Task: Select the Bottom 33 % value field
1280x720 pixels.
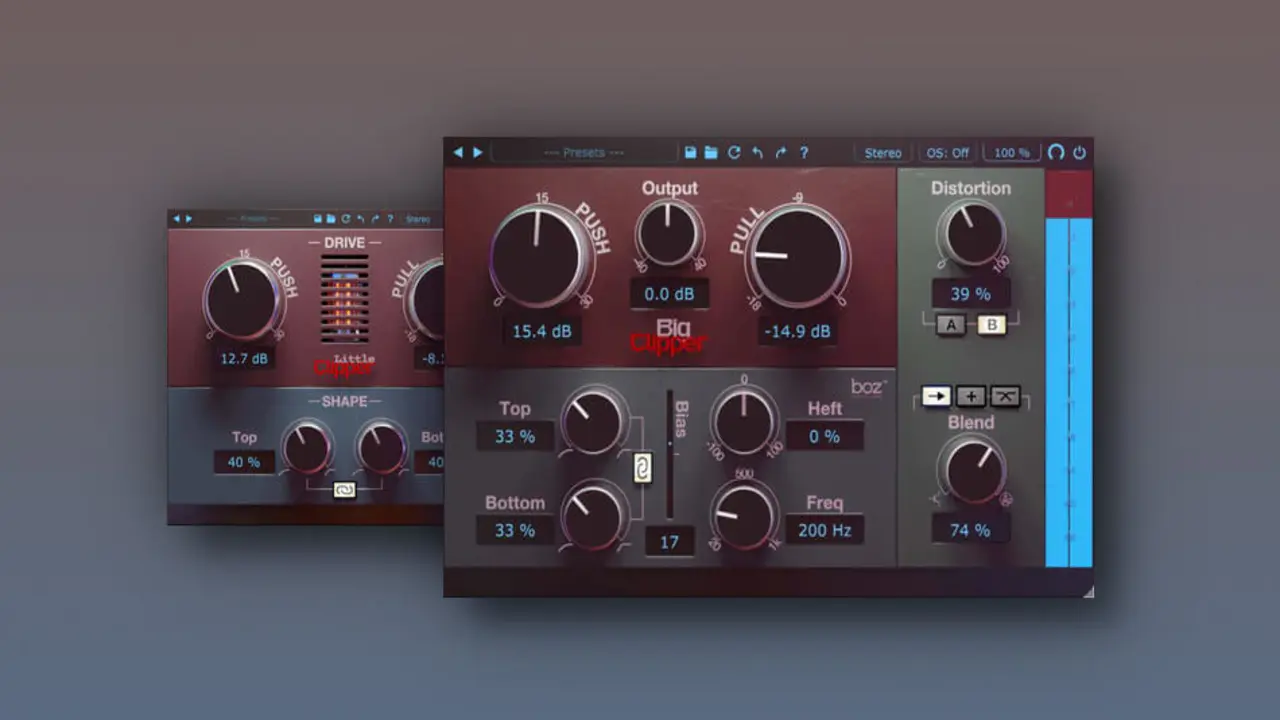Action: (x=515, y=529)
